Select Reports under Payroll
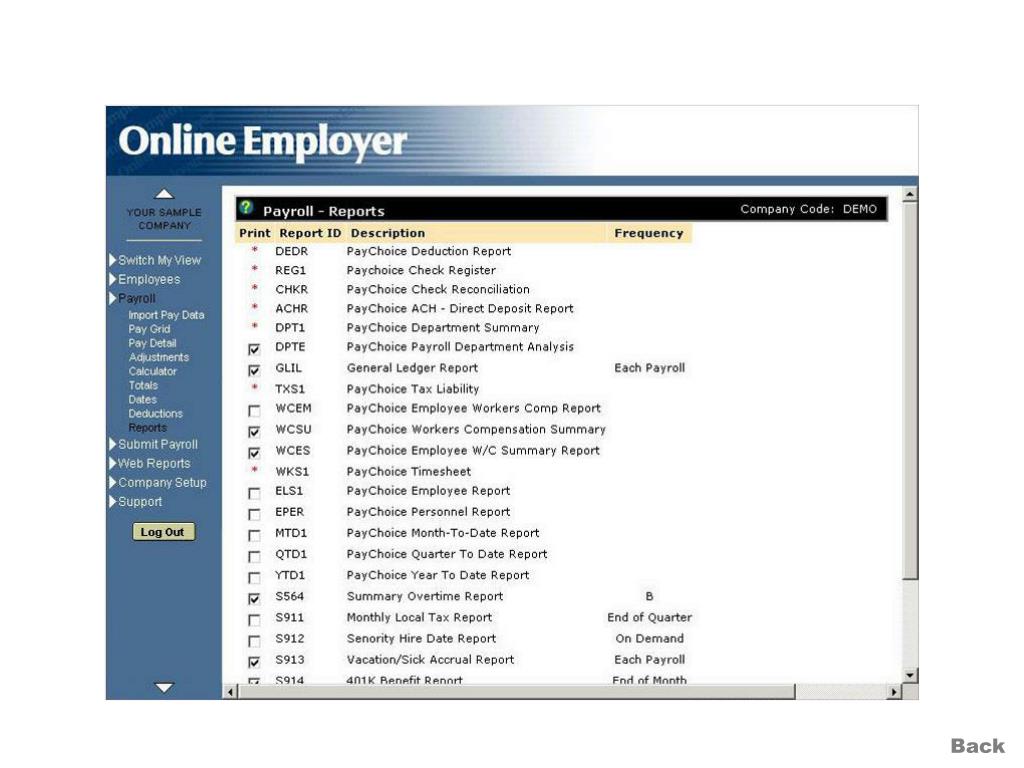 point(148,428)
